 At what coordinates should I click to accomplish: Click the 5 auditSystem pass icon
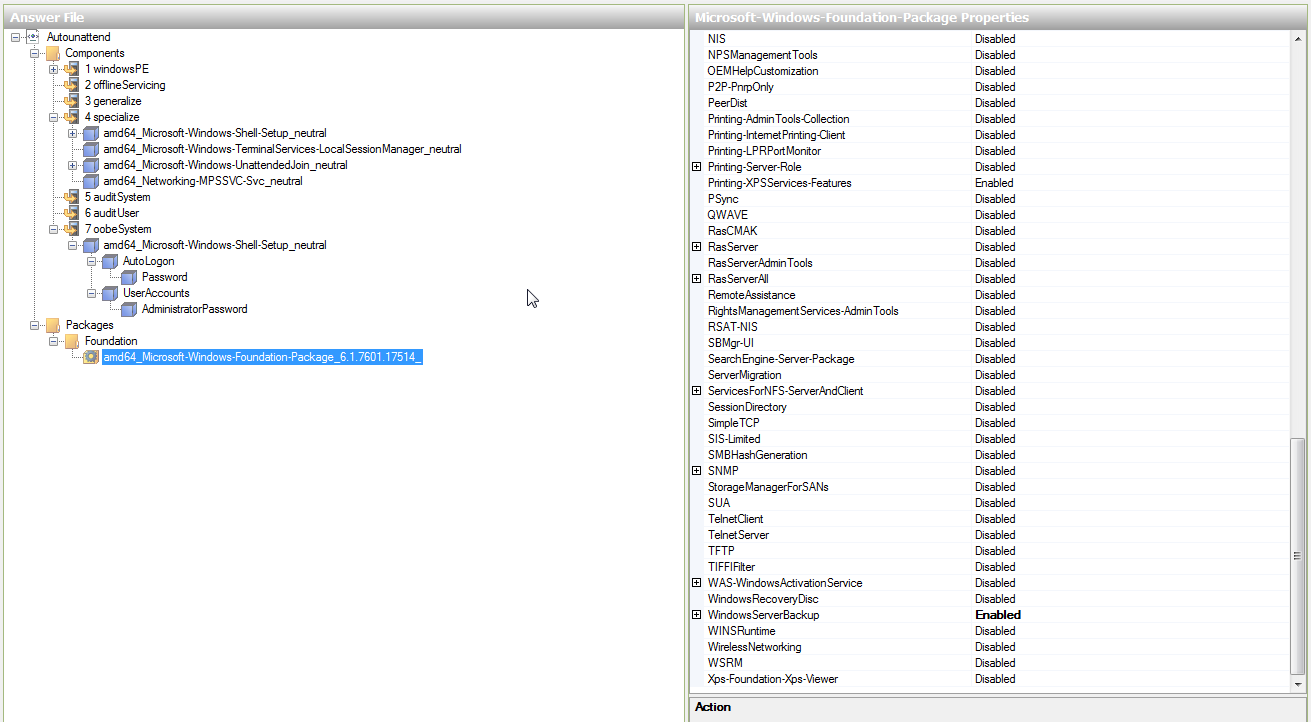tap(71, 197)
